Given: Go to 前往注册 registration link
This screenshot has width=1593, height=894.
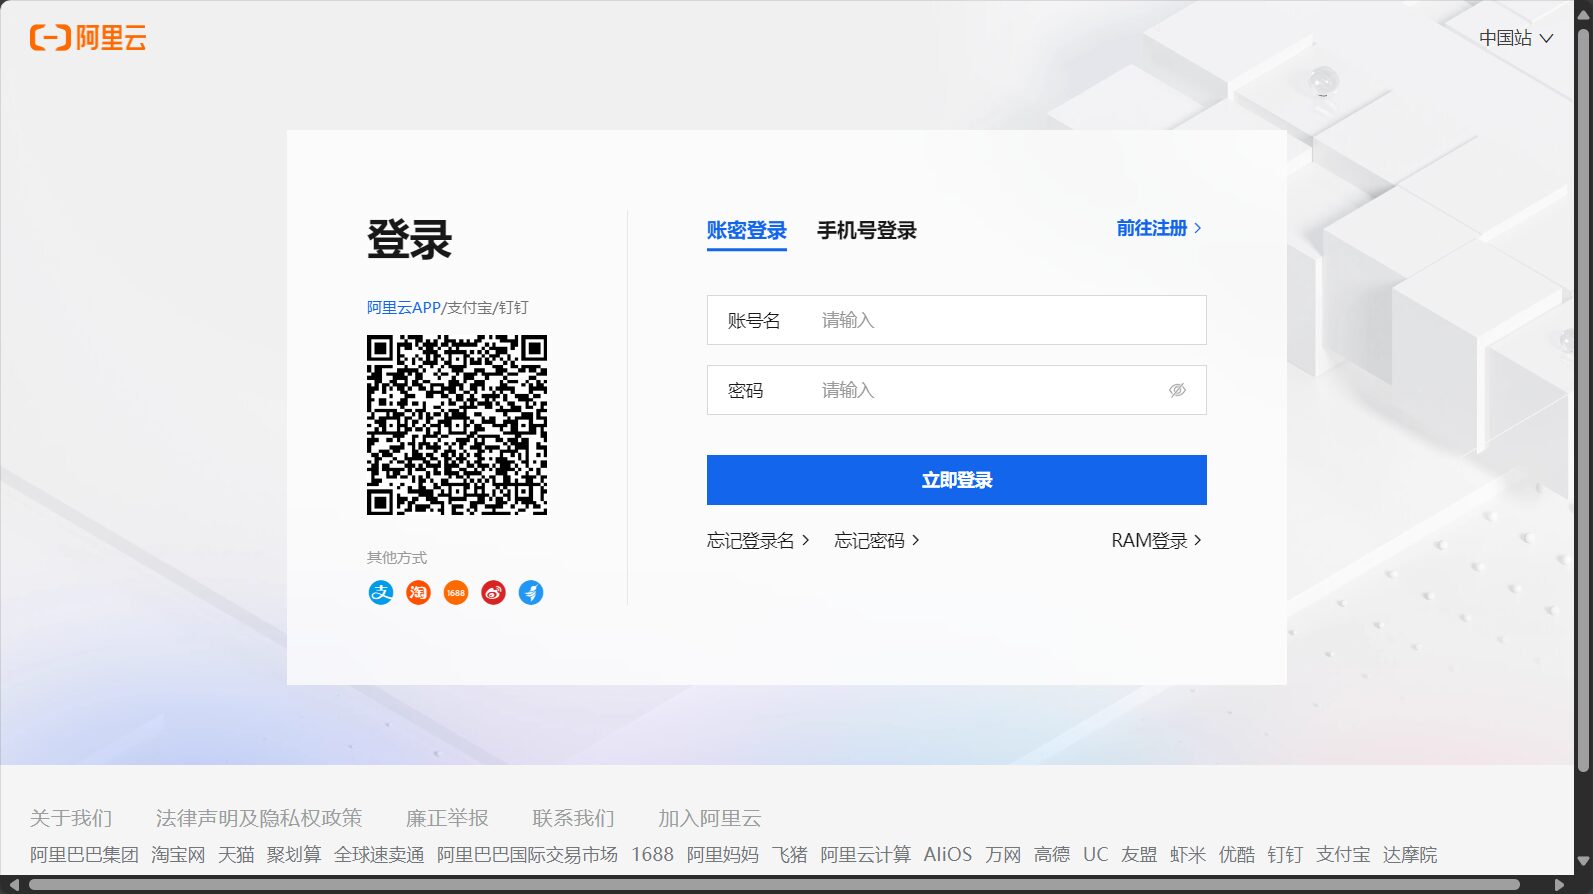Looking at the screenshot, I should point(1159,228).
